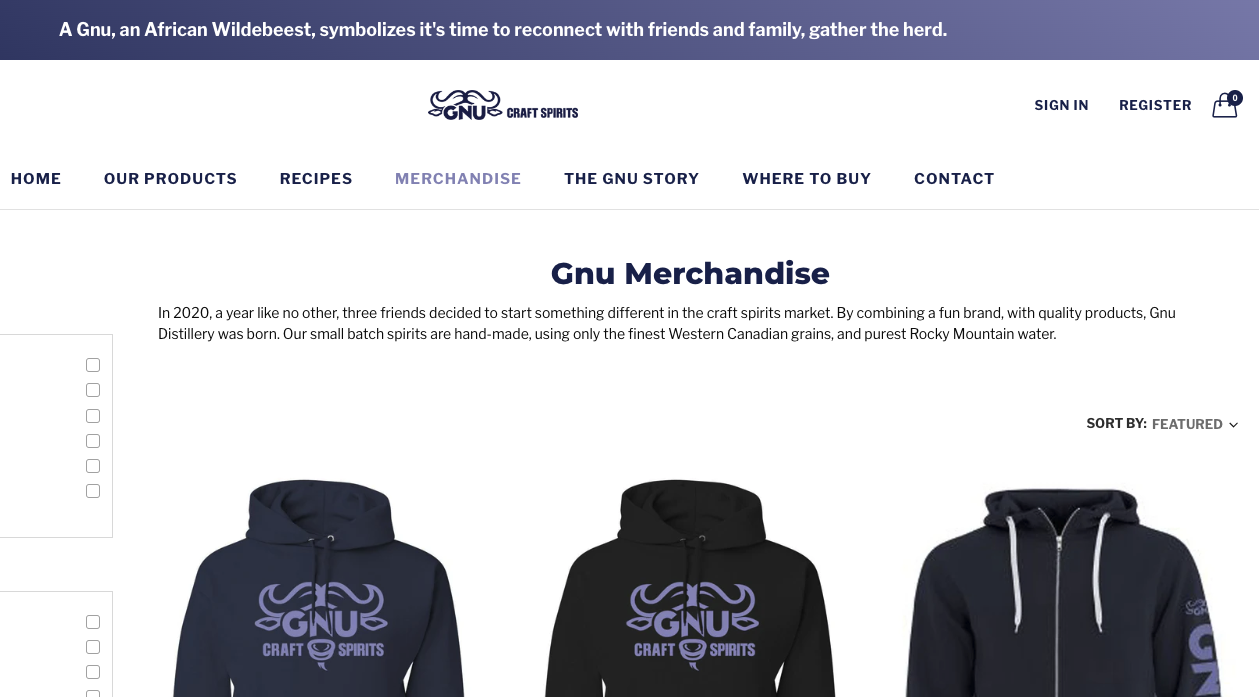The height and width of the screenshot is (697, 1259).
Task: Click the Sign In link
Action: [1061, 105]
